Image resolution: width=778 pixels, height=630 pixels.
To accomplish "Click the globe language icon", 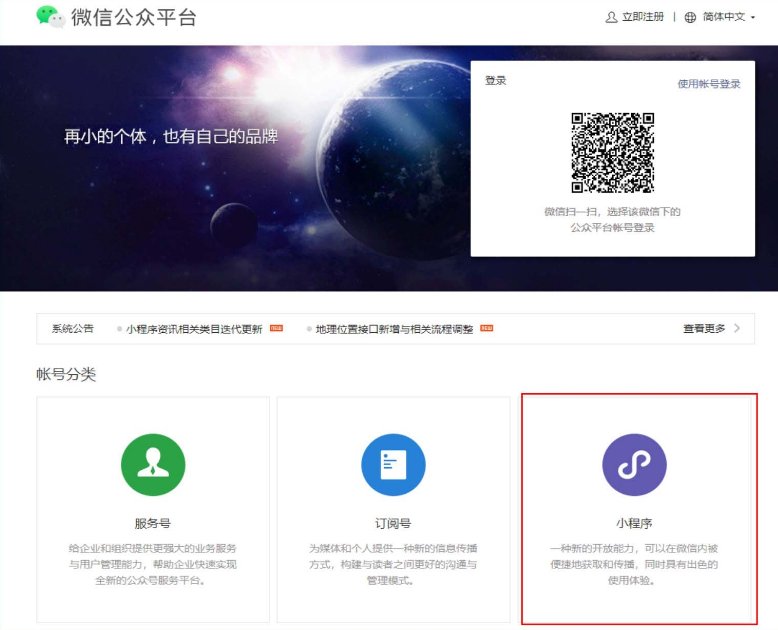I will point(690,17).
